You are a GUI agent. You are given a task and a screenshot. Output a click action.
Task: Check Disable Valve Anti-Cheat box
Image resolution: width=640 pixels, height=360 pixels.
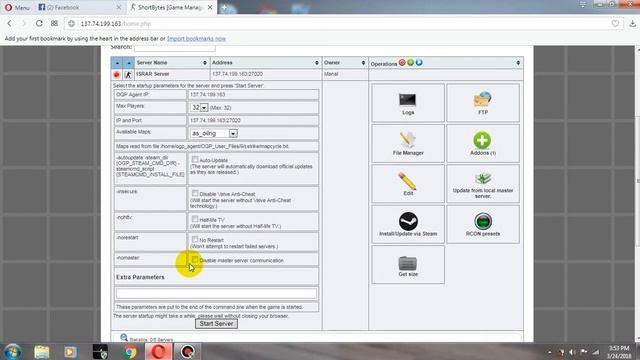[195, 193]
